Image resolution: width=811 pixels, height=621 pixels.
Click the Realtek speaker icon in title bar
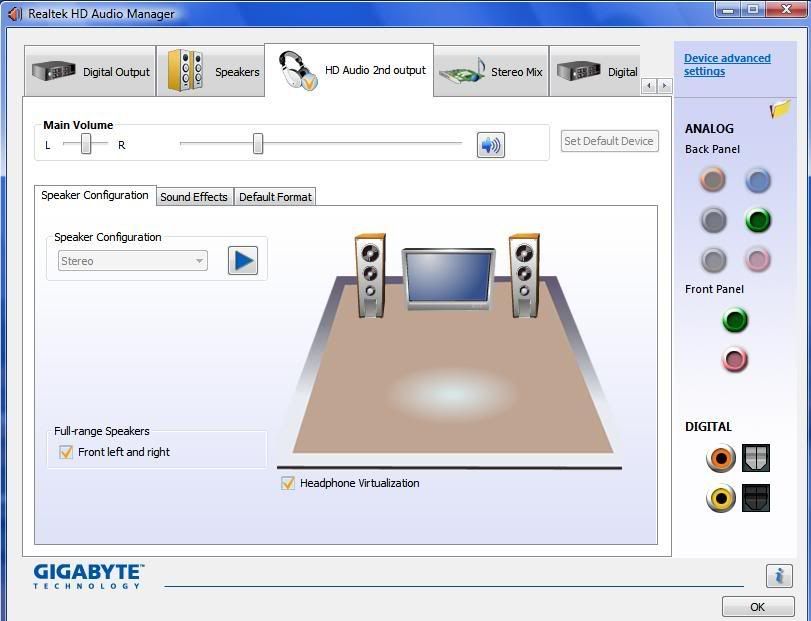16,14
